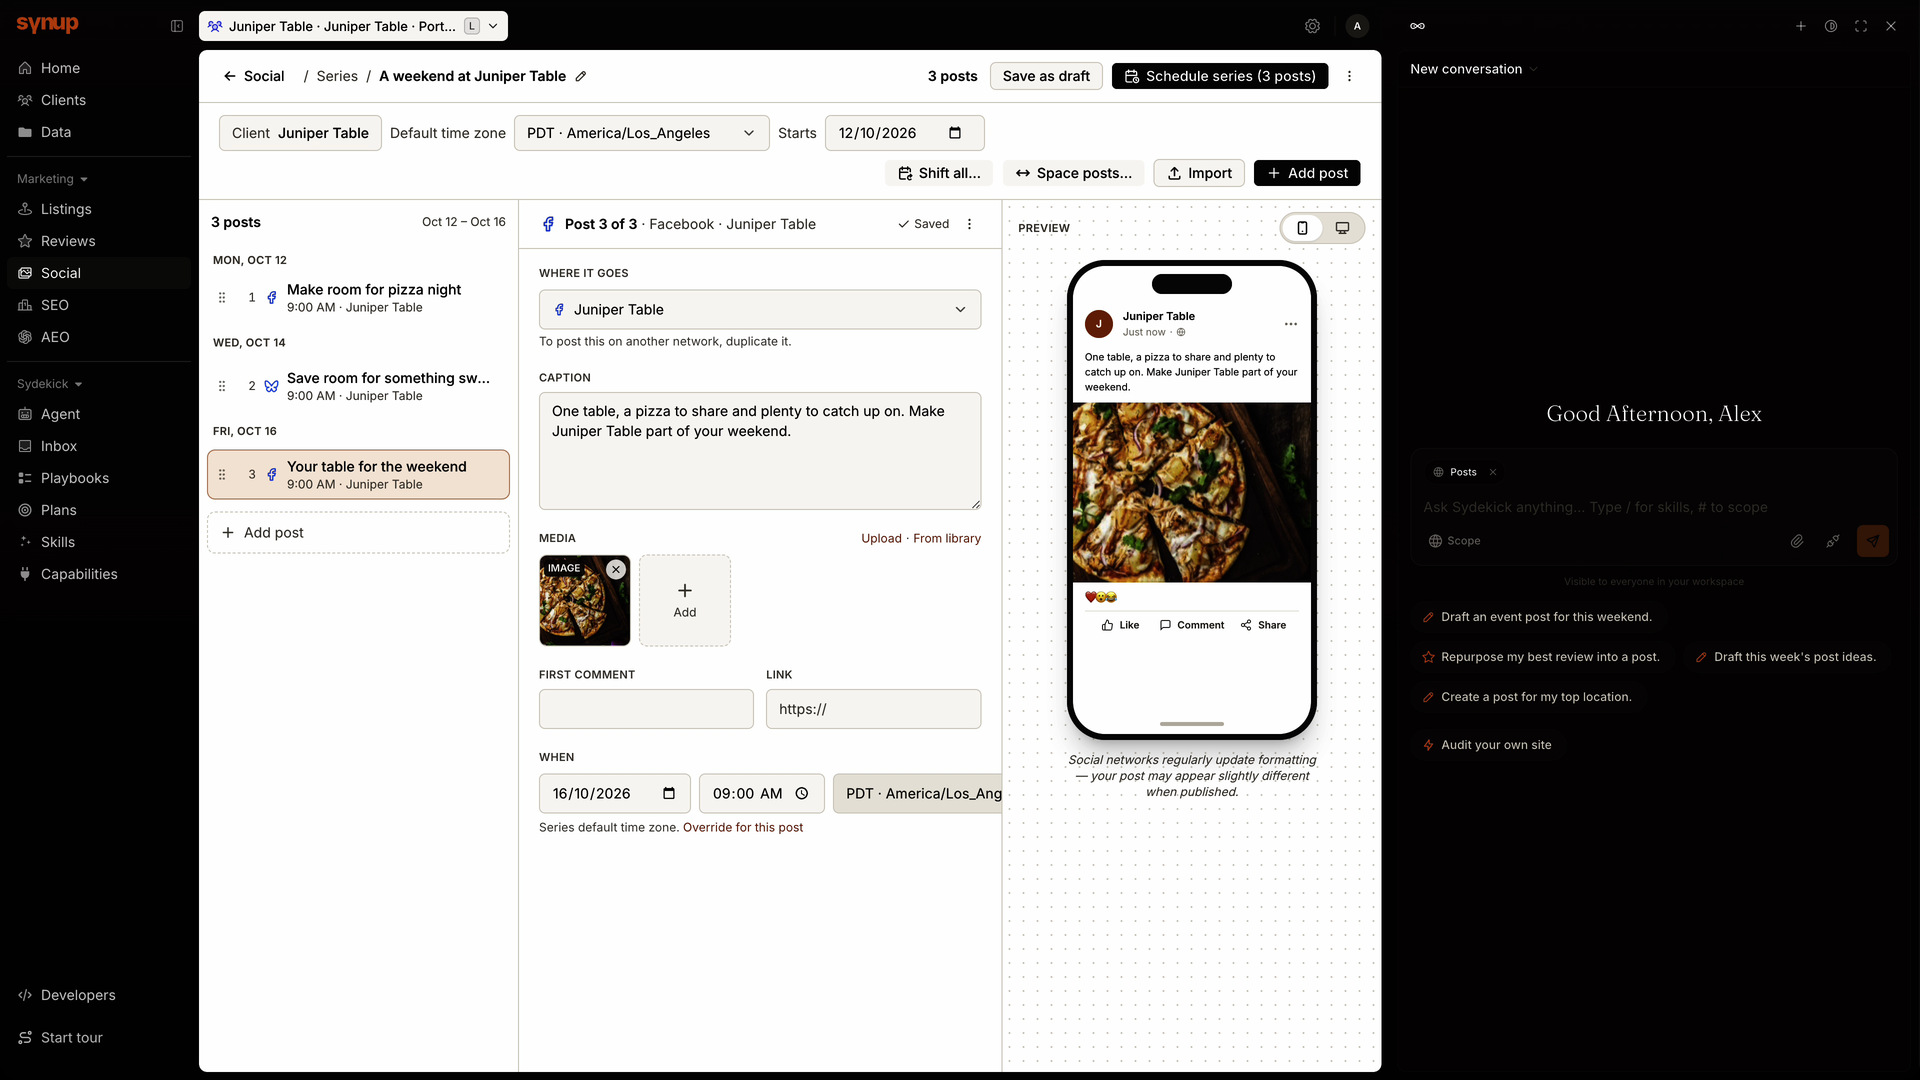
Task: Click Save as draft button
Action: 1046,76
